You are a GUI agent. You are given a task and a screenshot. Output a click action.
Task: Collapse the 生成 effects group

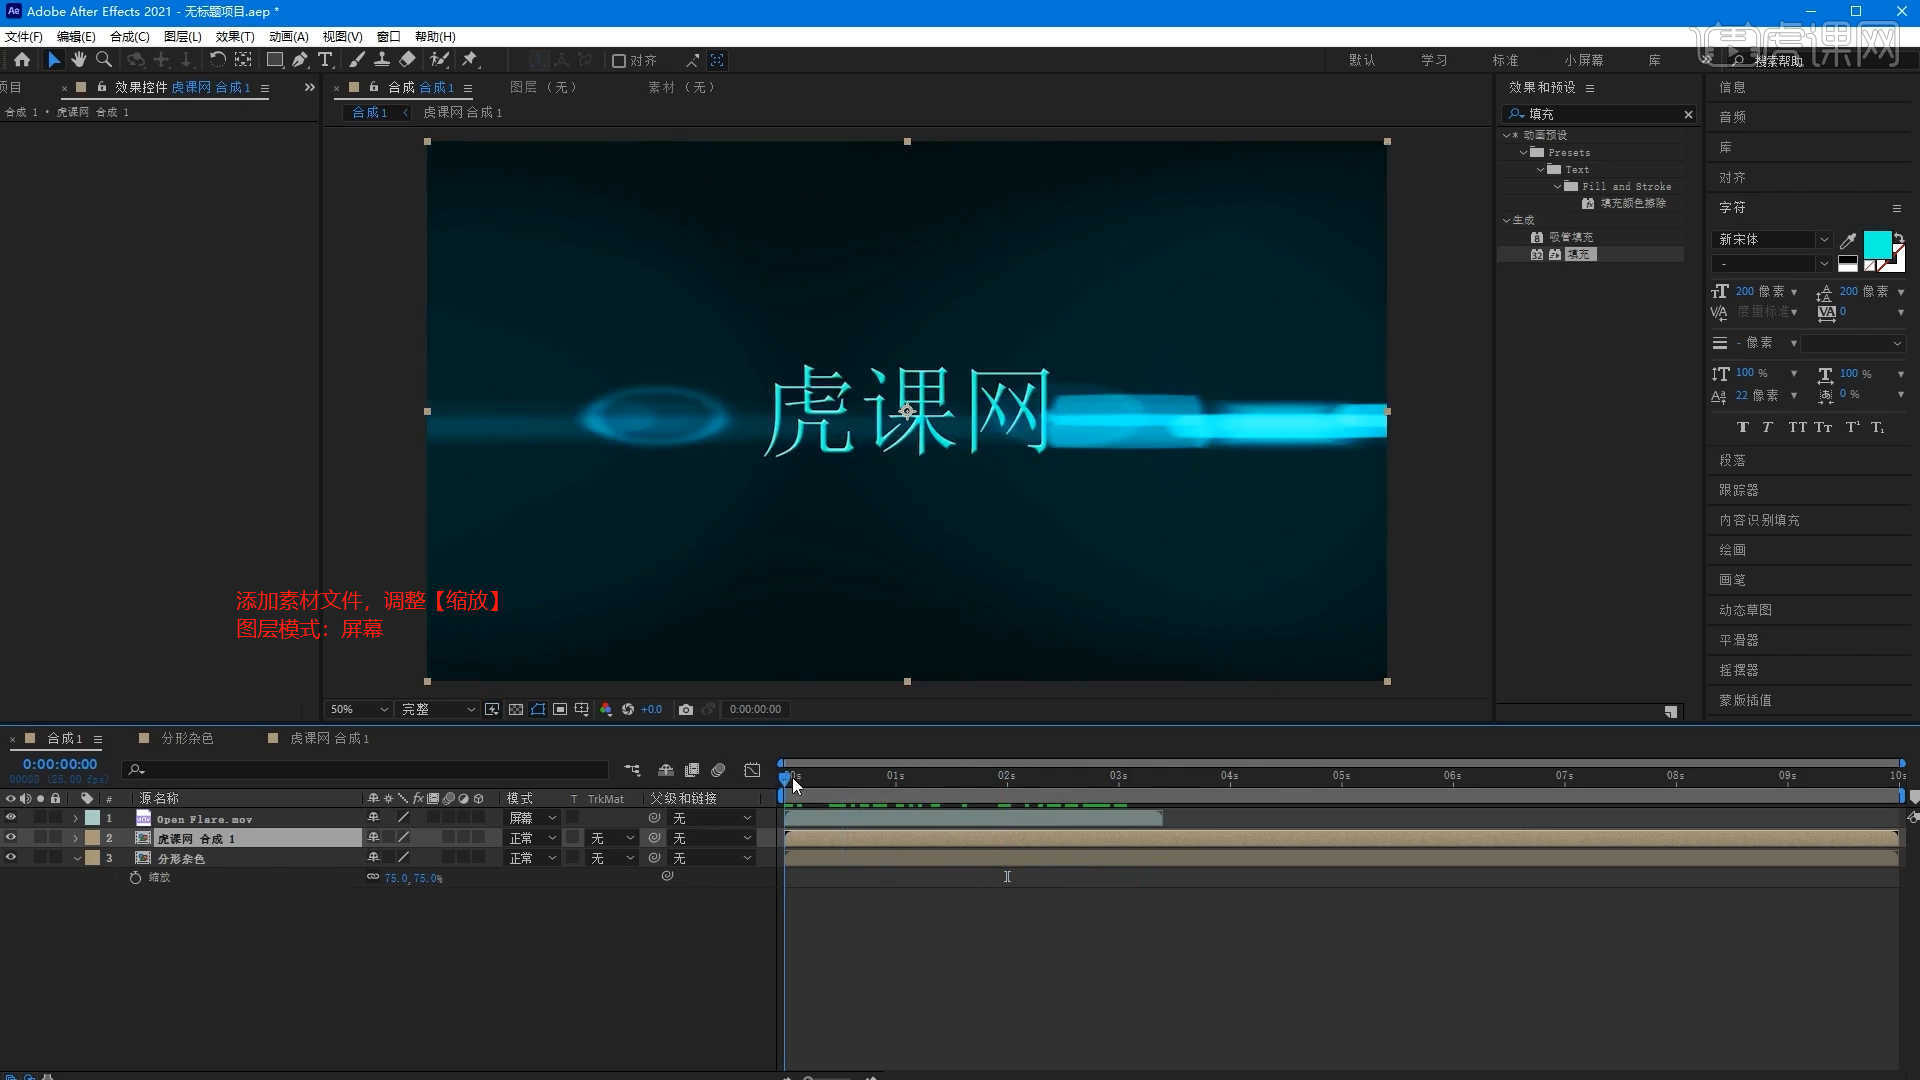(x=1507, y=220)
